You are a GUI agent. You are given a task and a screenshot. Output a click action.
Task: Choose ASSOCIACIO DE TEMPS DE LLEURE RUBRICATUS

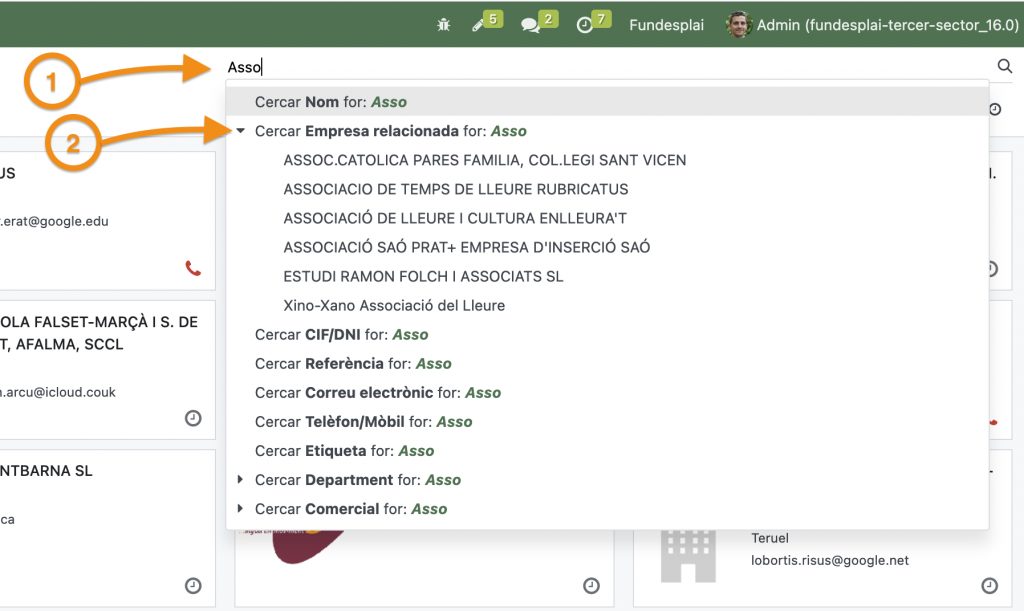point(455,189)
